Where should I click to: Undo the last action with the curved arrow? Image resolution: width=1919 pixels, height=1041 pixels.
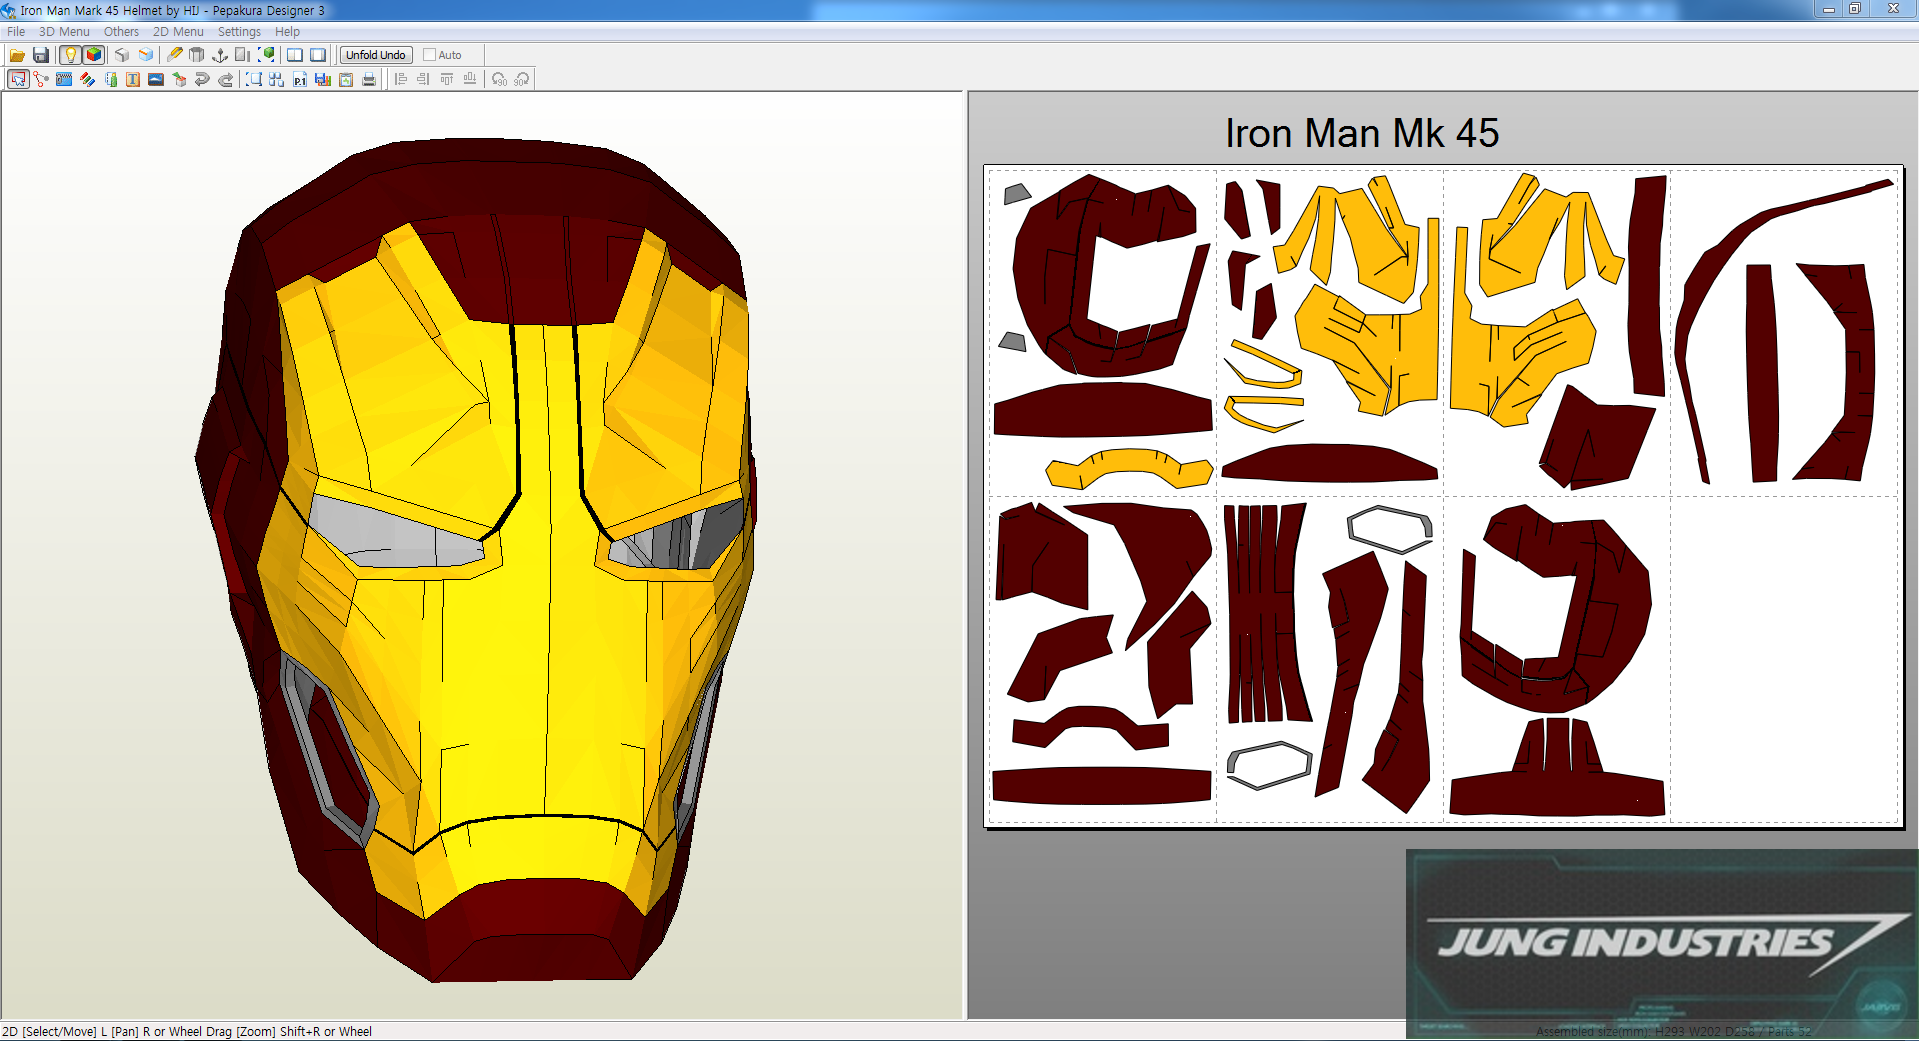tap(202, 79)
